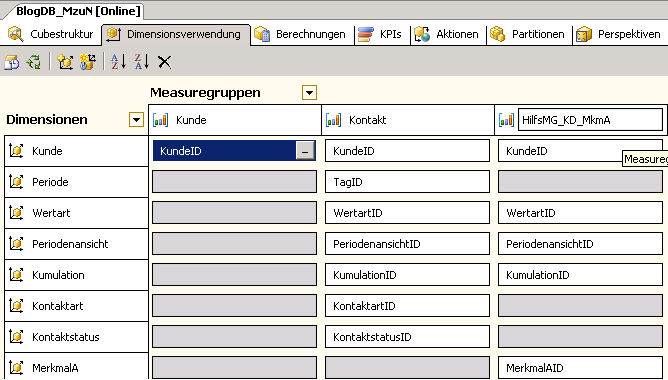Screen dimensions: 668x380
Task: Select the TagID cell
Action: tap(407, 182)
